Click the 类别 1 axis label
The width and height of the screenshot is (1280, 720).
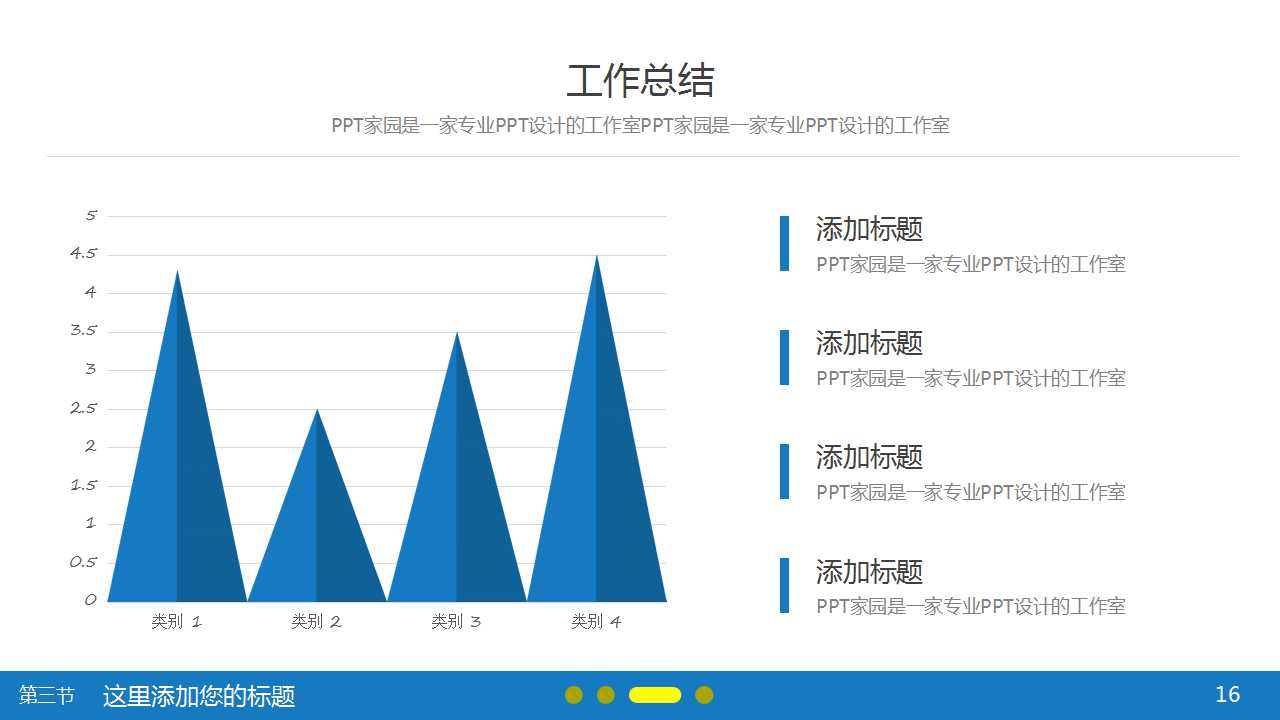[176, 620]
